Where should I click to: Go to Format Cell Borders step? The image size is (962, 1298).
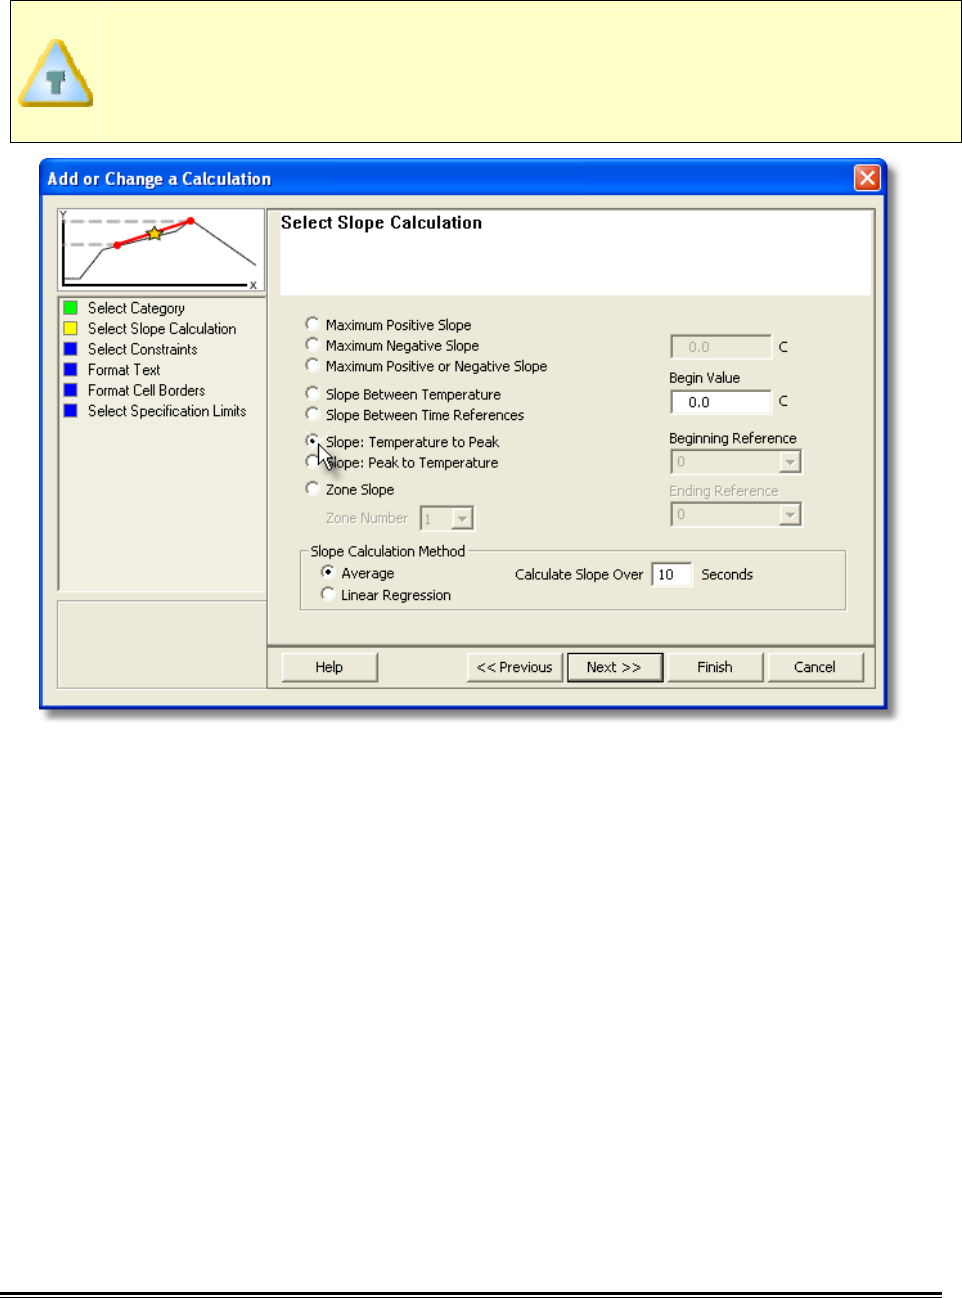coord(146,390)
